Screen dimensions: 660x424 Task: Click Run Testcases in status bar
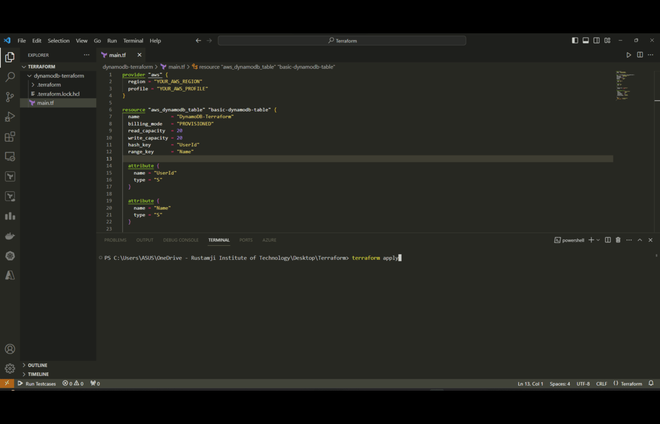coord(38,384)
